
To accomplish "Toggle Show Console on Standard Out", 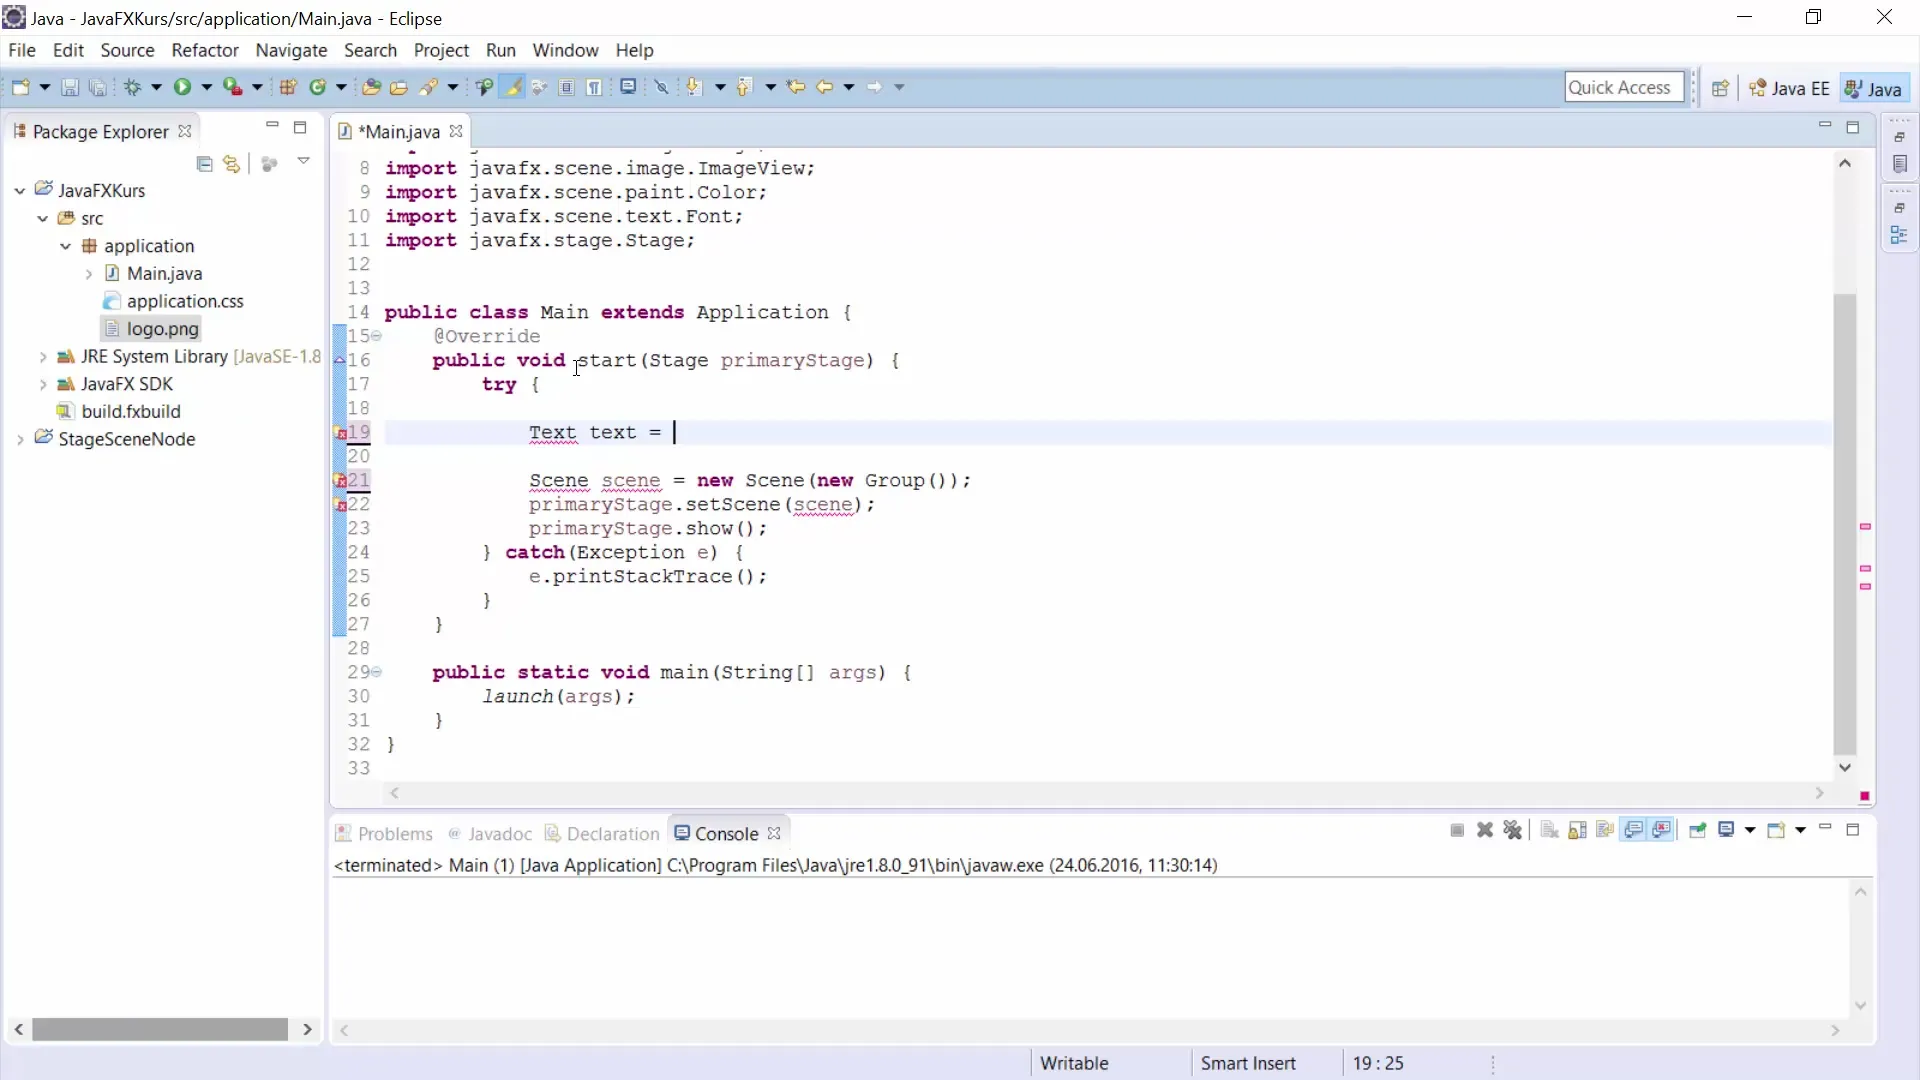I will [1634, 830].
